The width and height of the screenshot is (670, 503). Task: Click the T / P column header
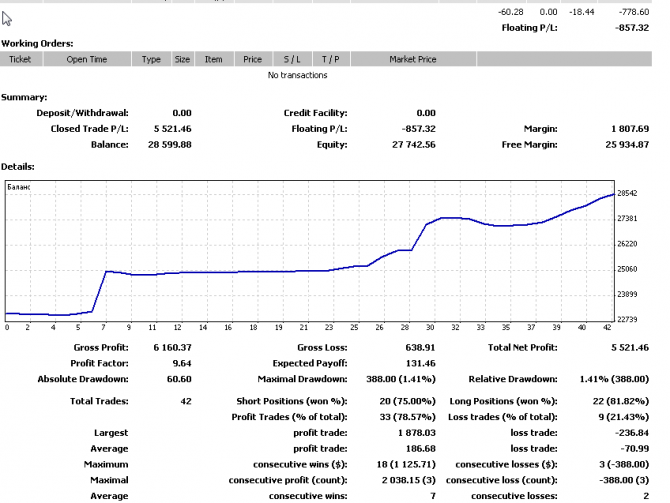pos(331,59)
